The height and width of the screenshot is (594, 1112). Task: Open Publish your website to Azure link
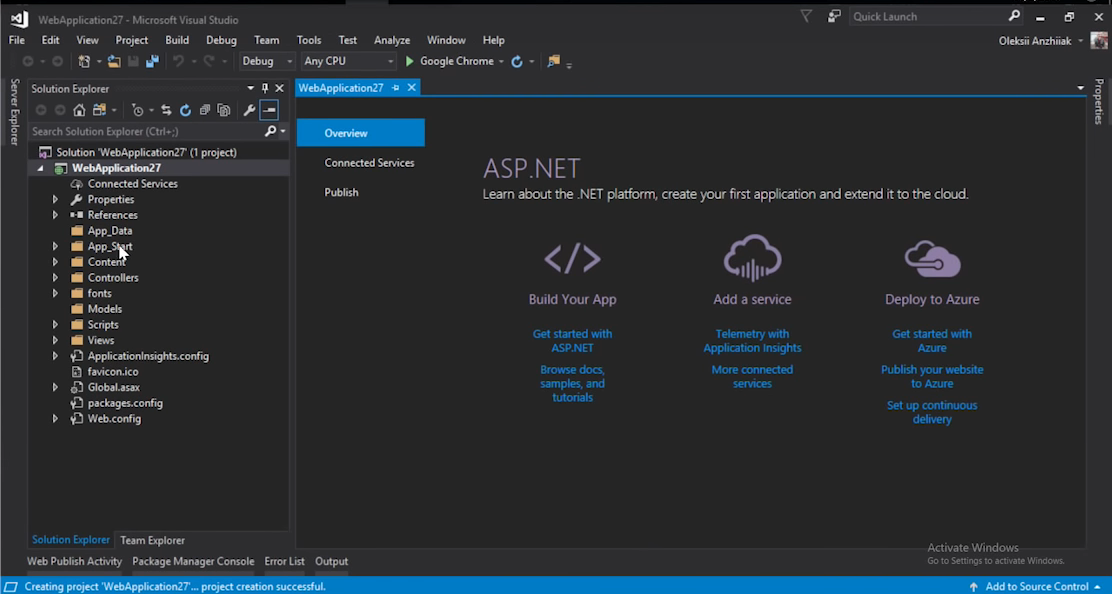932,376
